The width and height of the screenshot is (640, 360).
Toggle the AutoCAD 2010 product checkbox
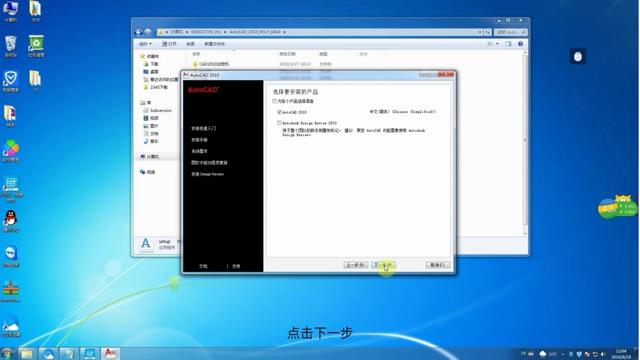(x=280, y=112)
